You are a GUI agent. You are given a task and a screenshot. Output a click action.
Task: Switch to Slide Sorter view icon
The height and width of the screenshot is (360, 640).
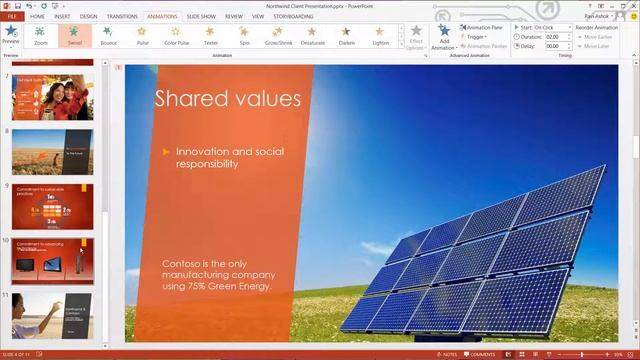click(522, 355)
